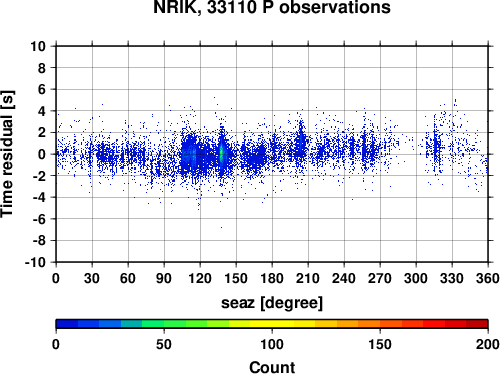This screenshot has height=374, width=500.
Task: Click x-axis tick label '330'
Action: coord(452,278)
